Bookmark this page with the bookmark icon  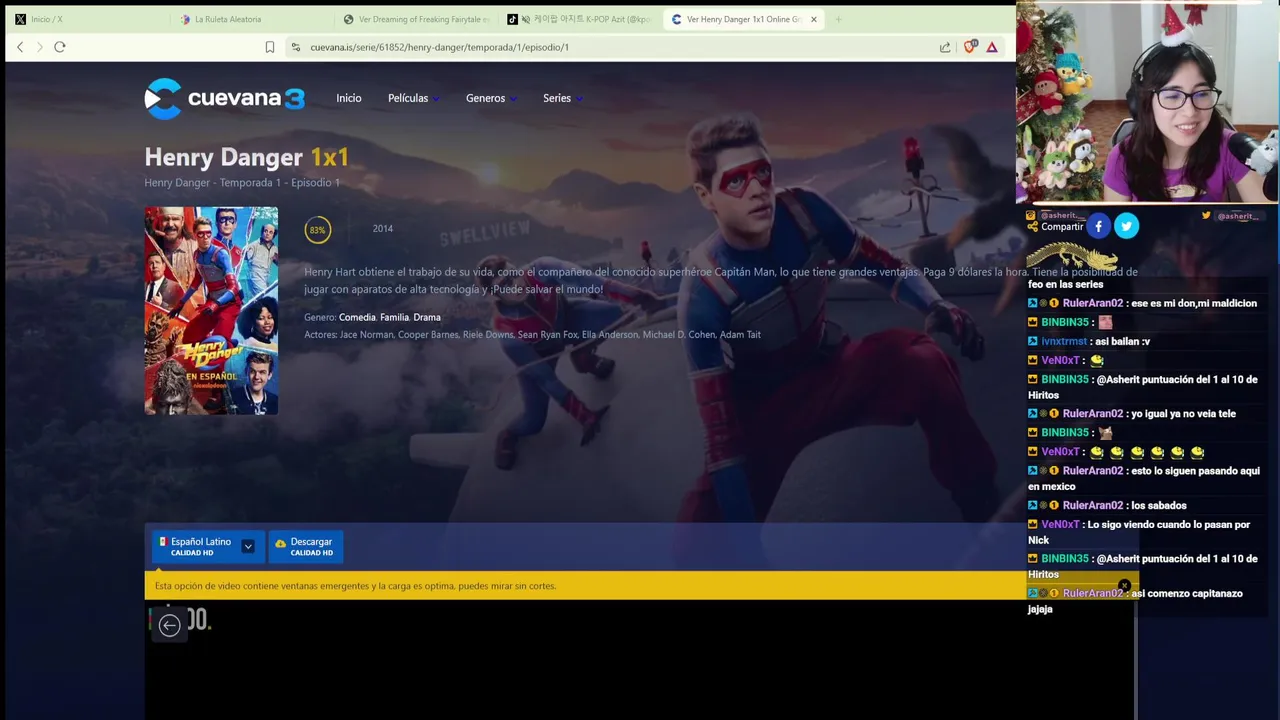(270, 47)
